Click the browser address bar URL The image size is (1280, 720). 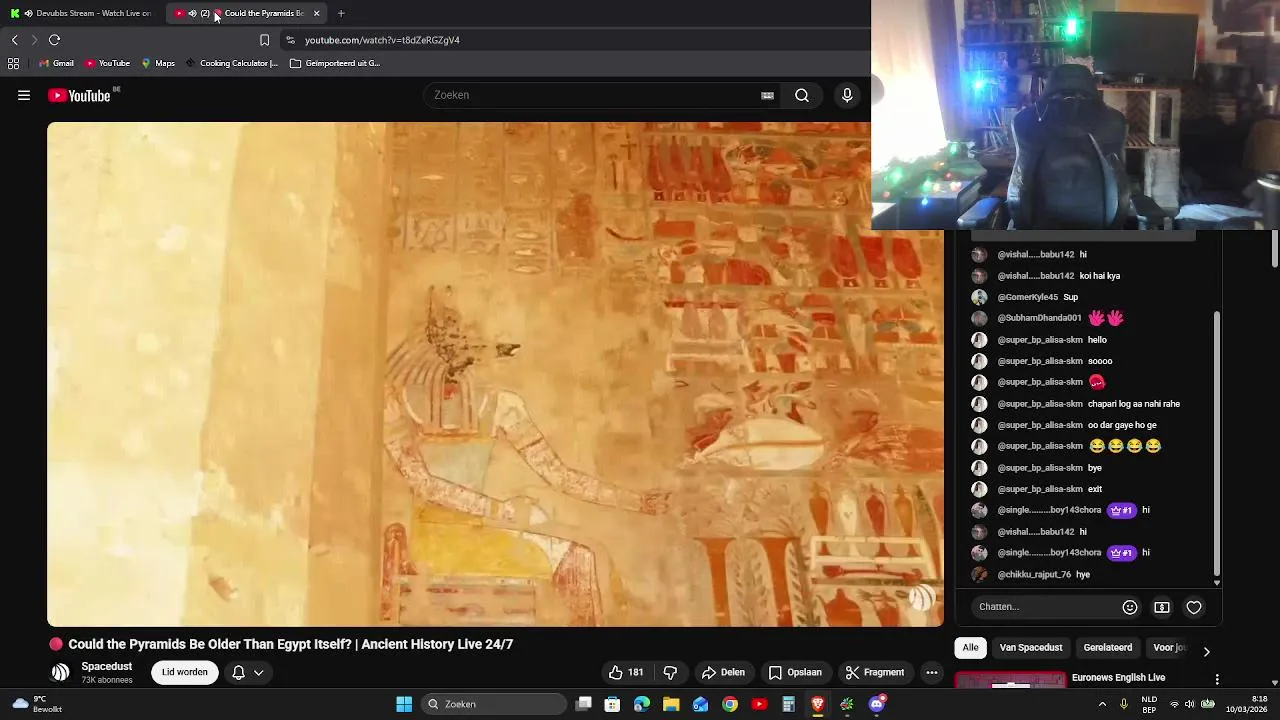(x=382, y=40)
